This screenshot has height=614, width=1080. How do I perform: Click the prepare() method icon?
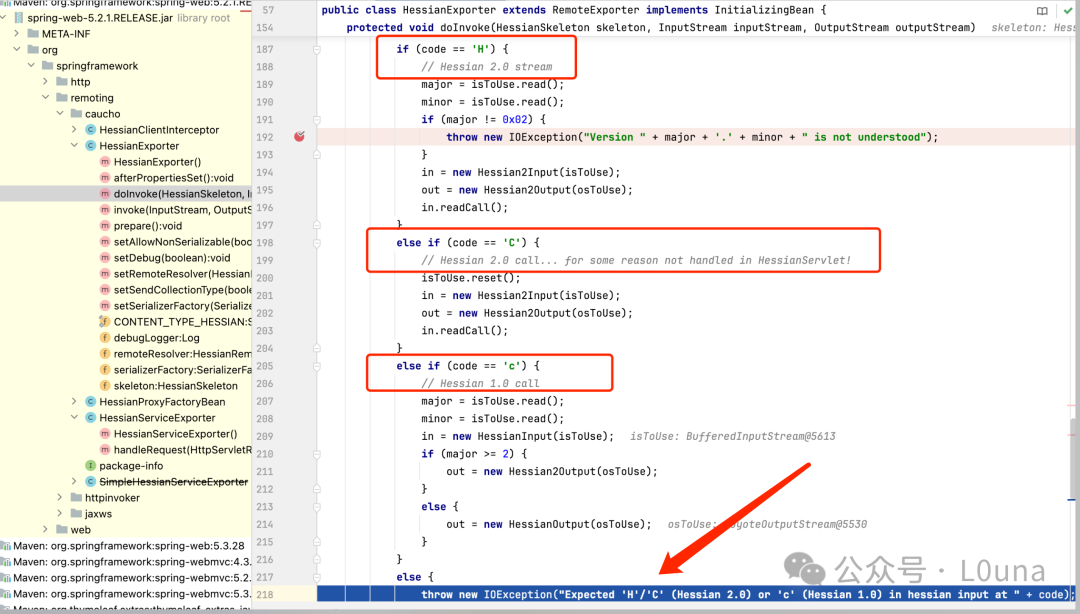tap(105, 226)
